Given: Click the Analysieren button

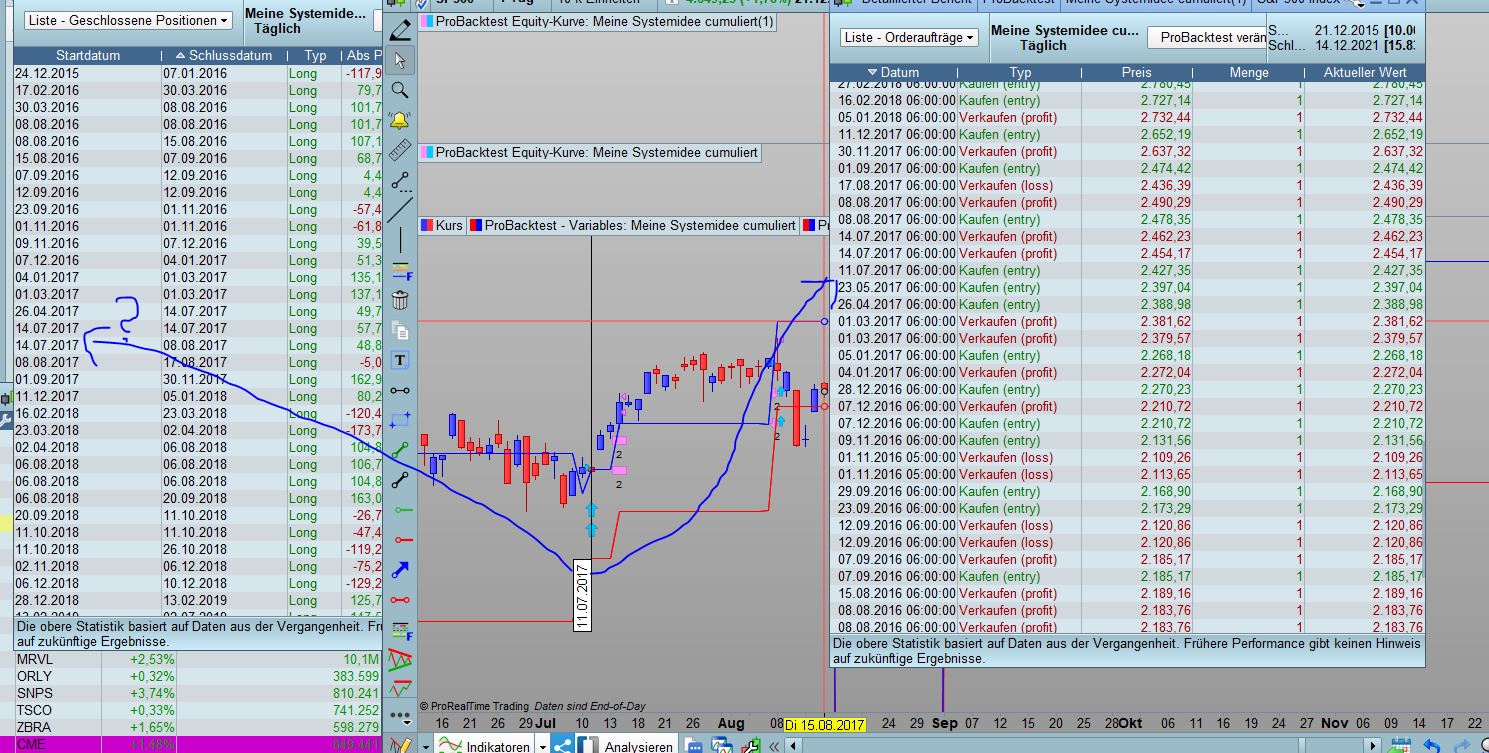Looking at the screenshot, I should [x=627, y=746].
